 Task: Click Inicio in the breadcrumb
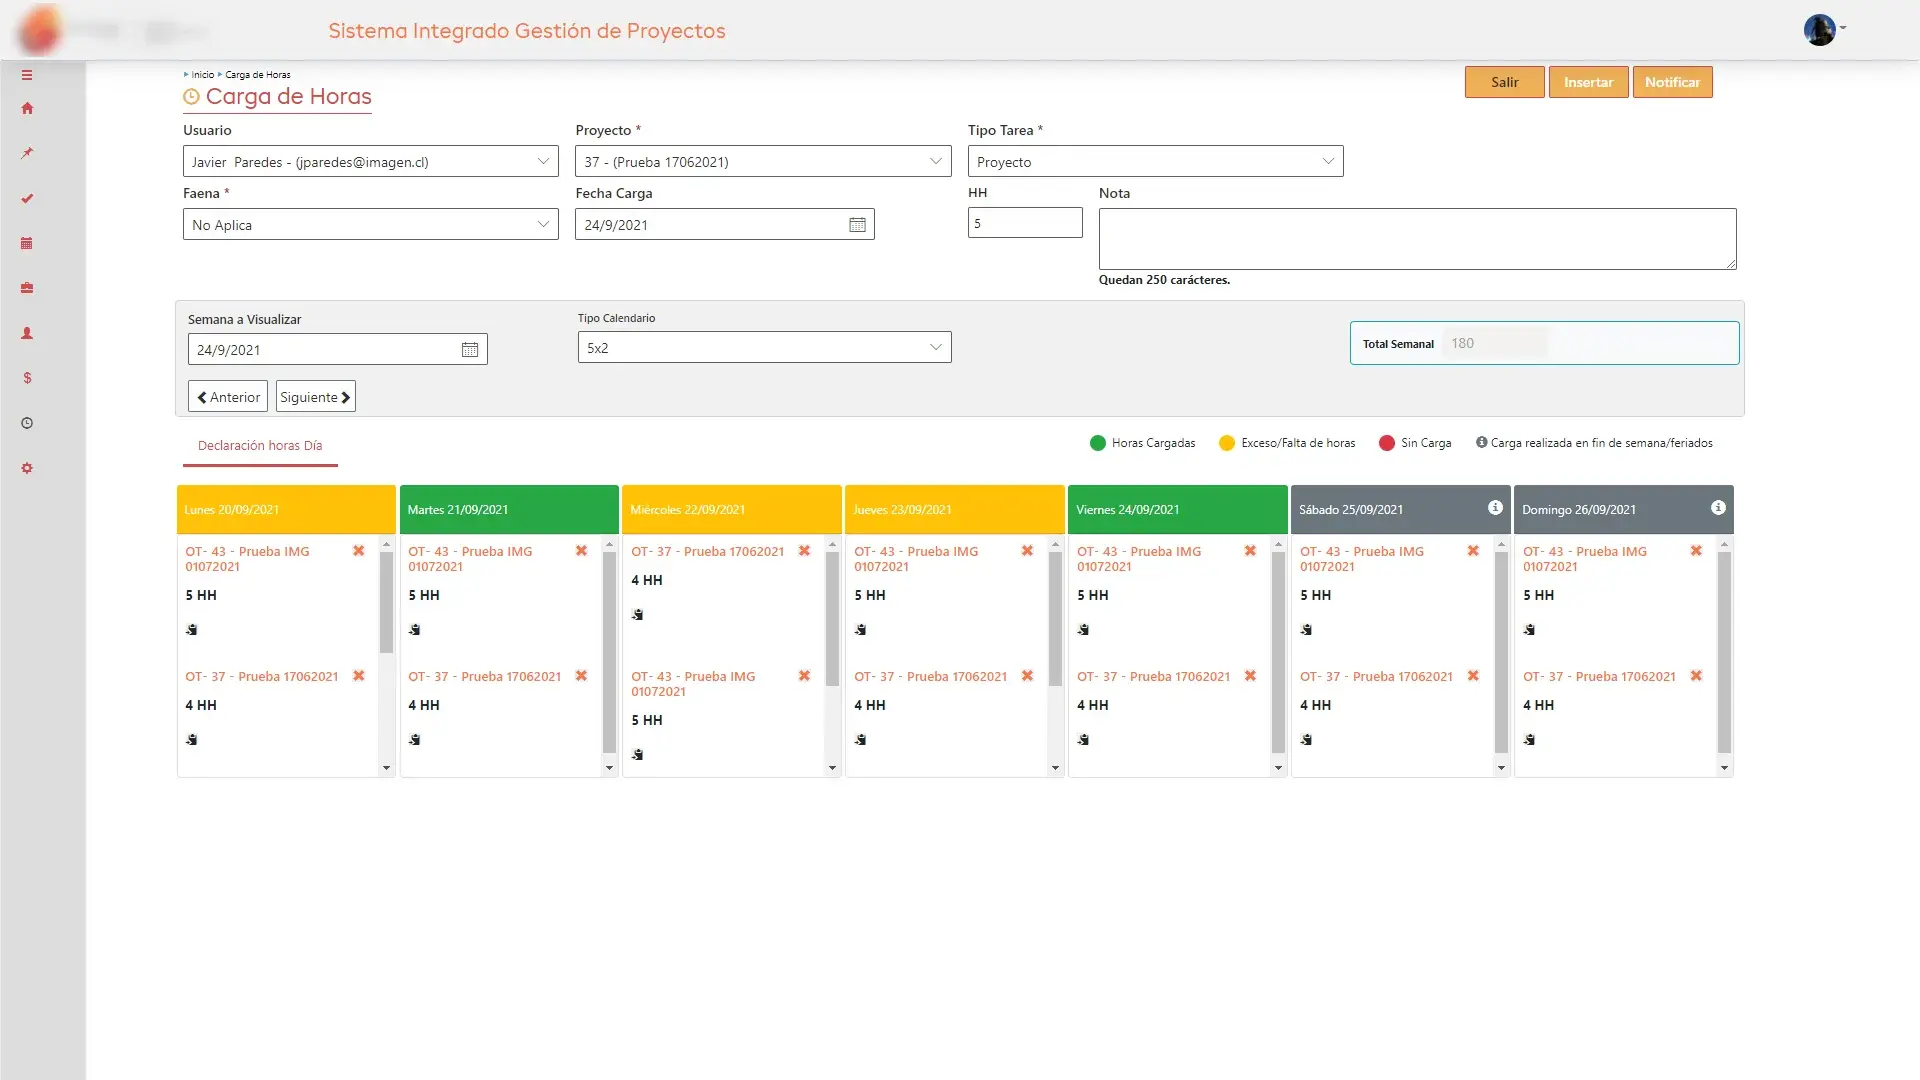[203, 75]
